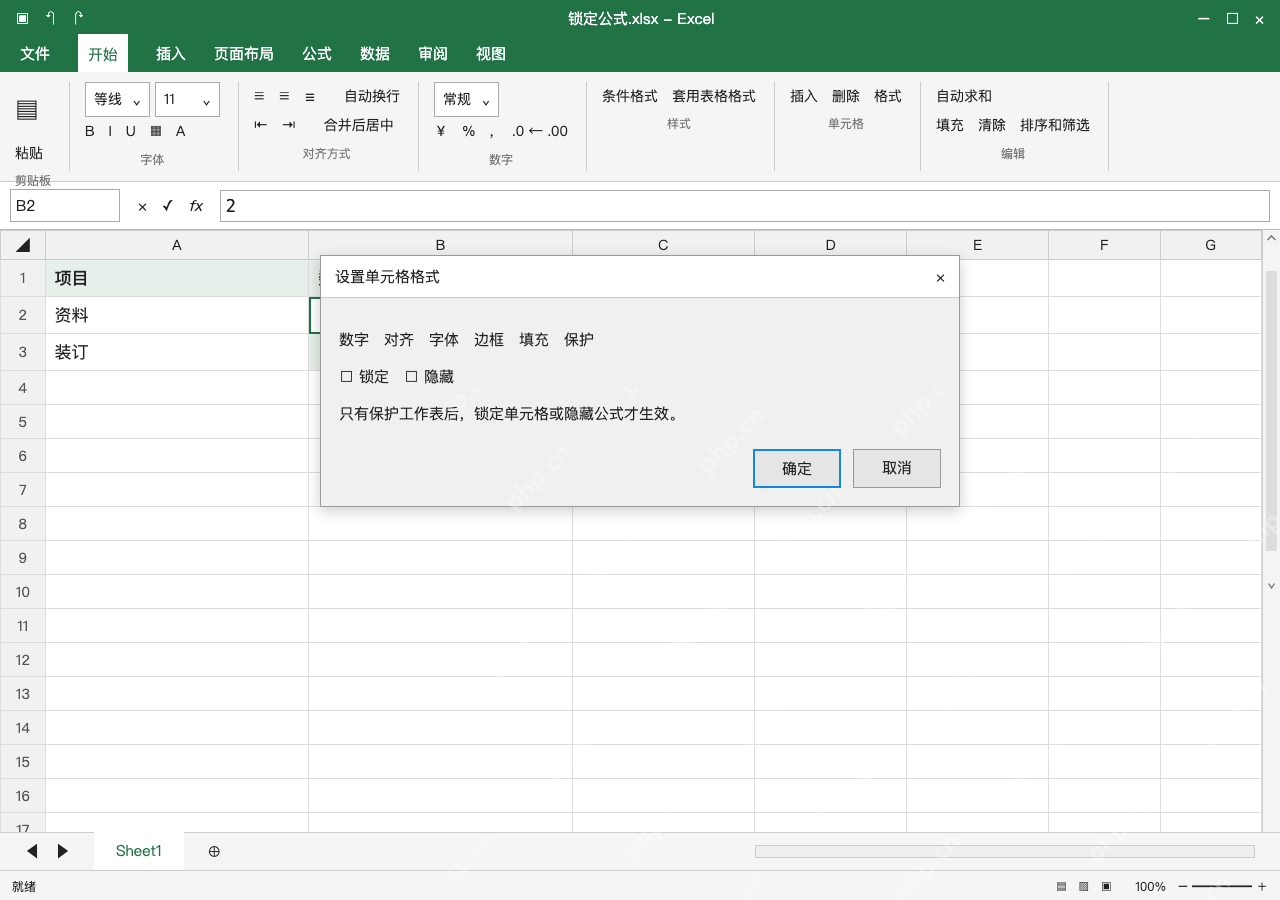Click 条件格式 in the ribbon
Screen dimensions: 1280x900
point(630,96)
